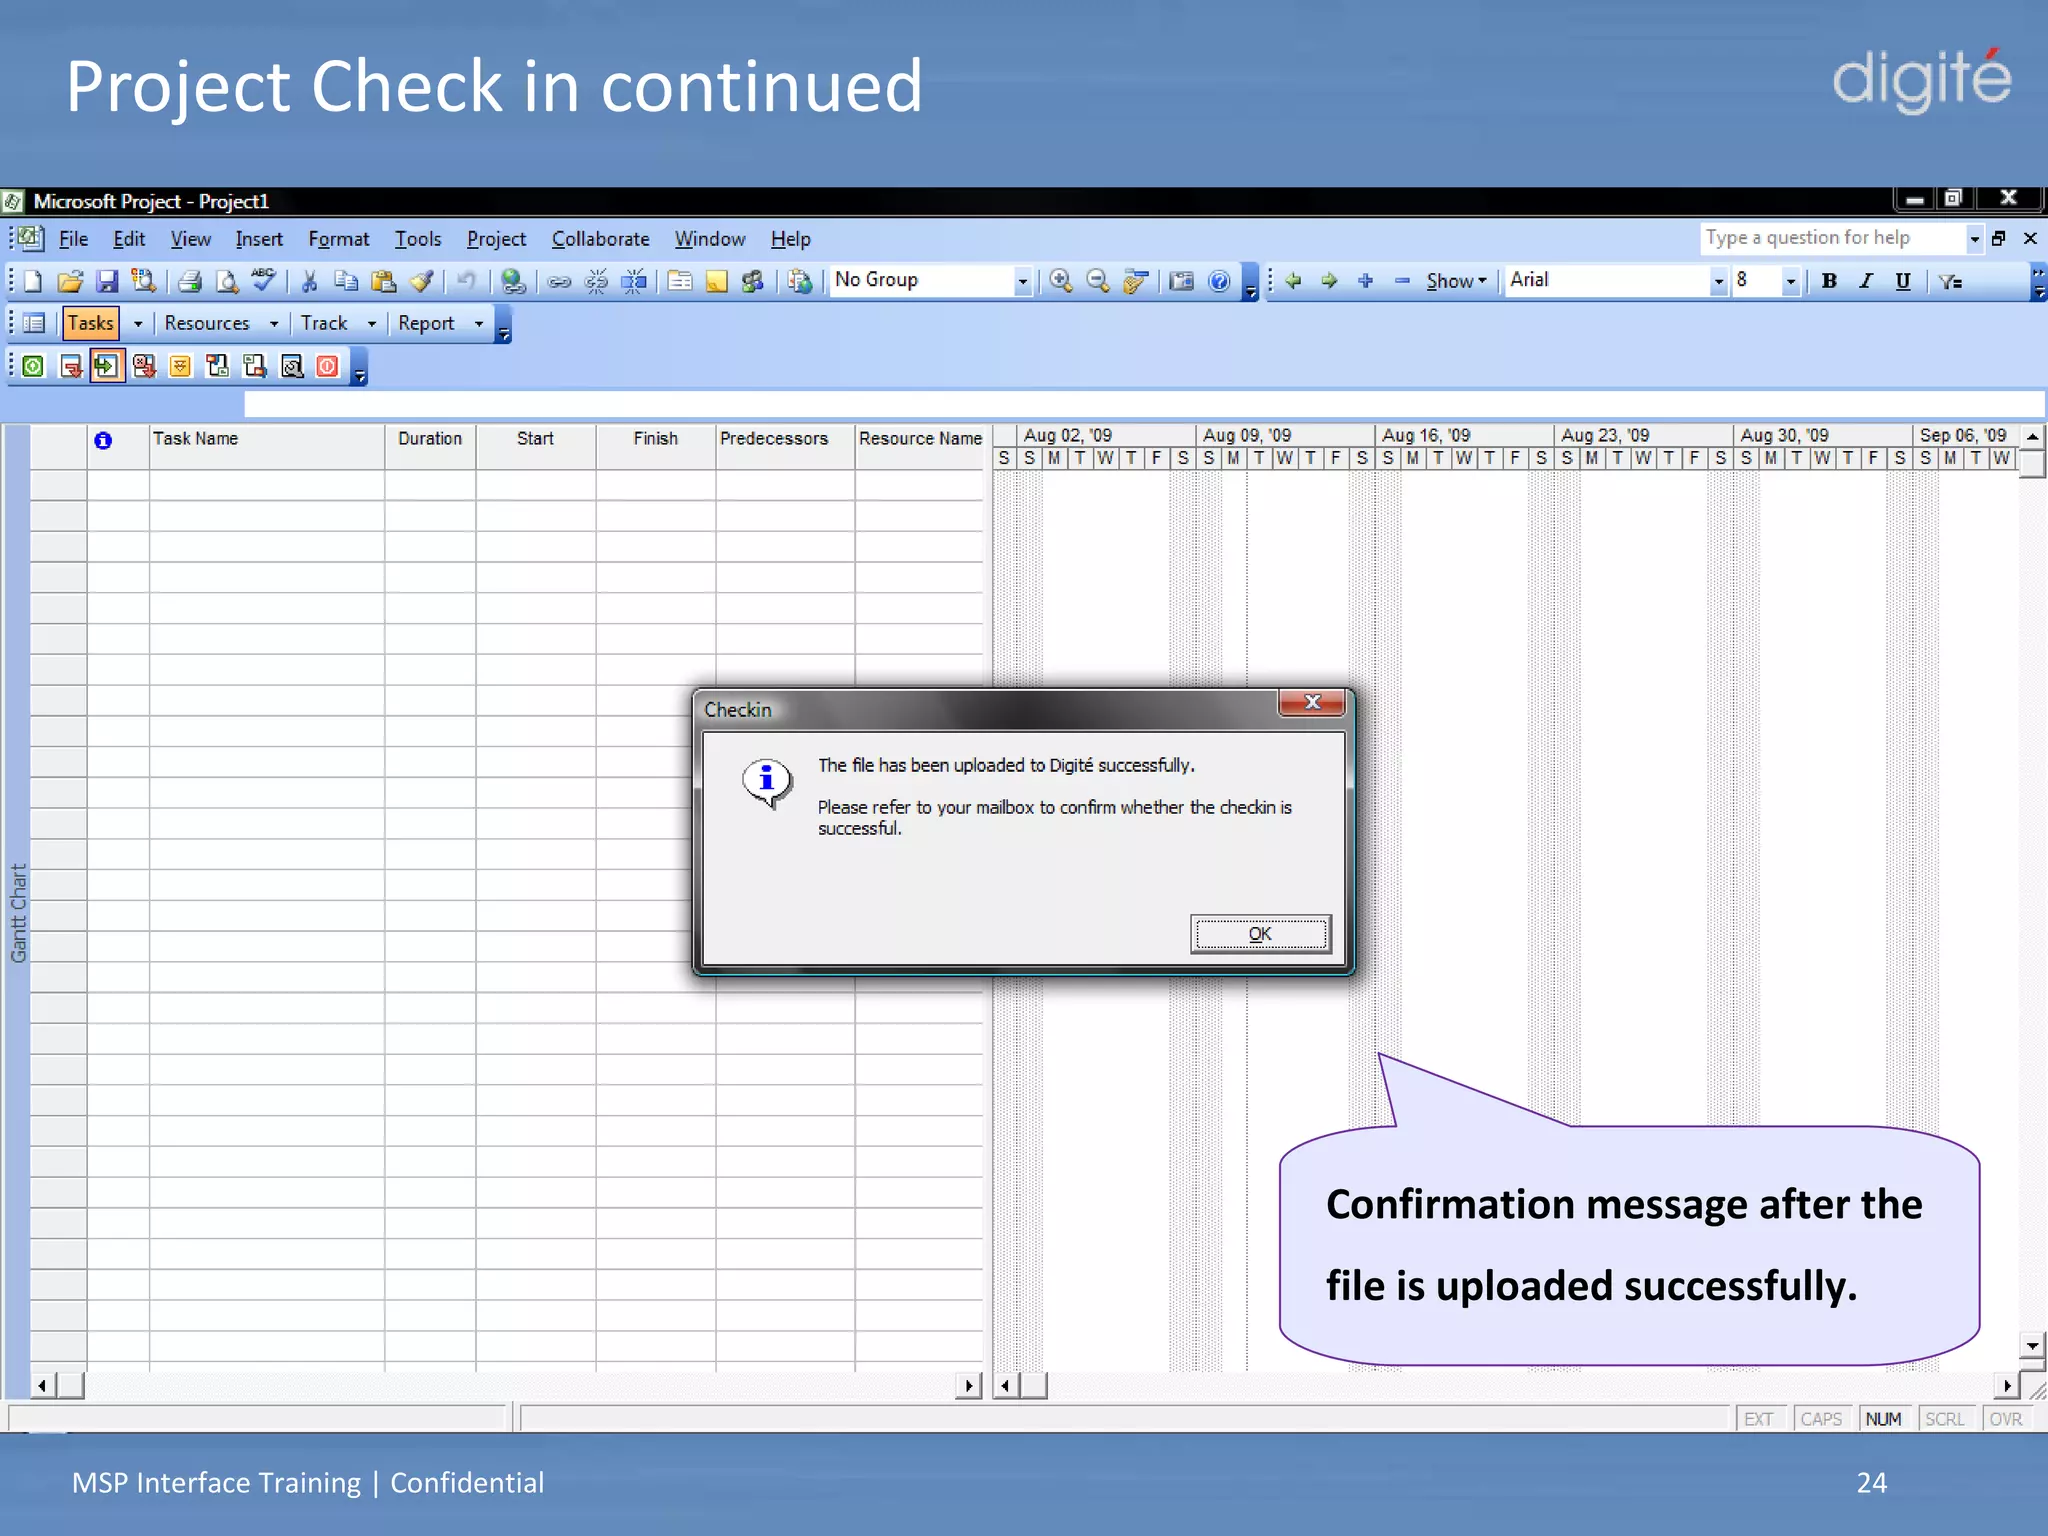This screenshot has width=2048, height=1536.
Task: Insert hyperlink with the globe icon
Action: click(x=514, y=281)
